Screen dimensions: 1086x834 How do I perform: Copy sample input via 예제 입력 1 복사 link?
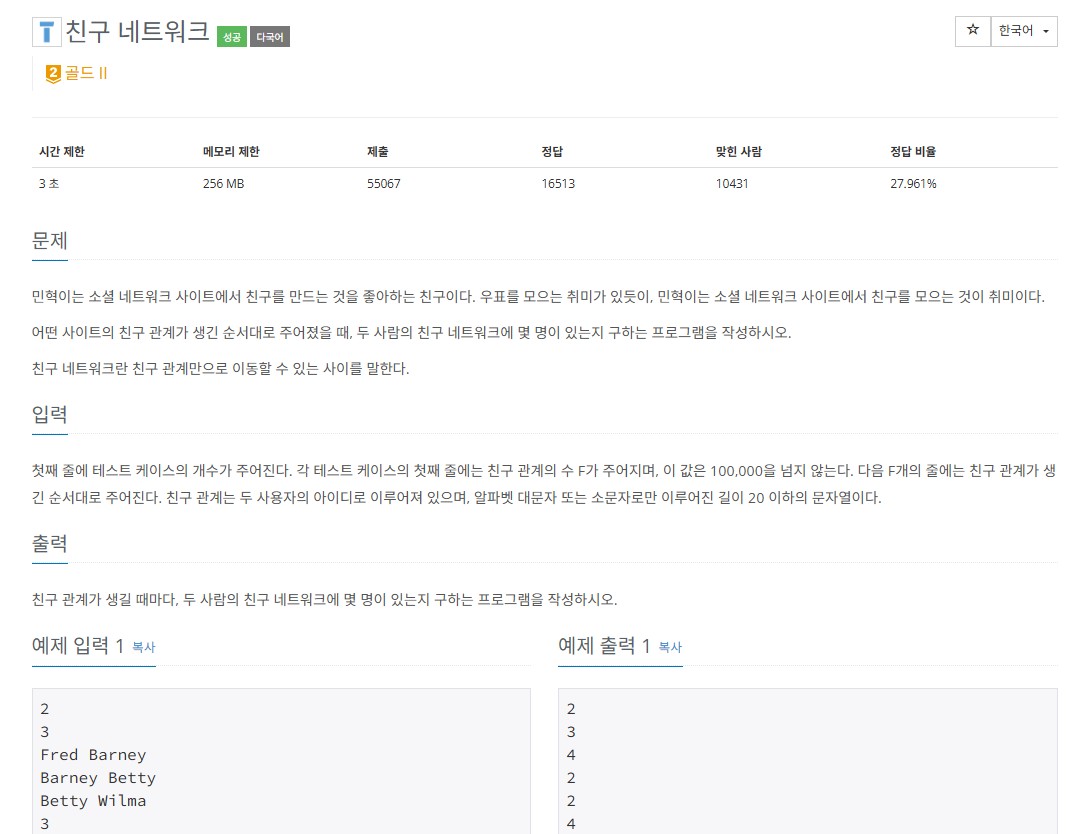coord(144,647)
